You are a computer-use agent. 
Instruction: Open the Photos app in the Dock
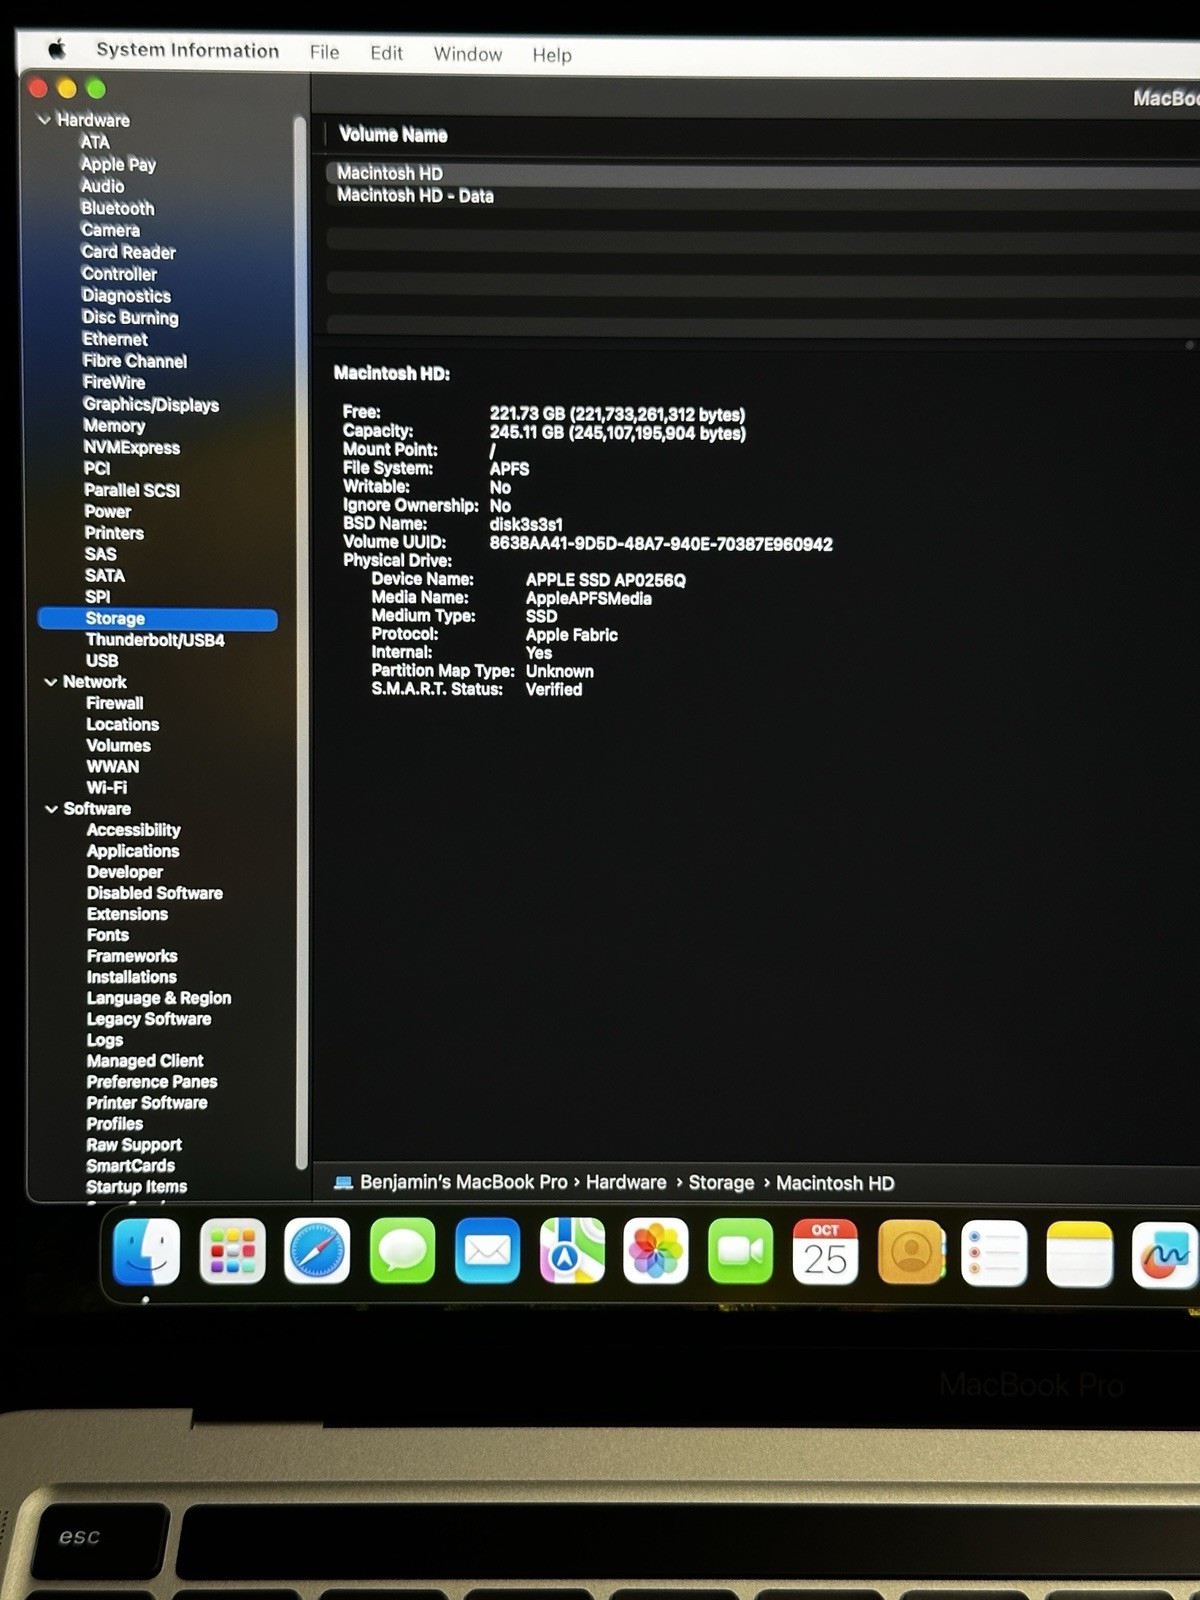click(x=656, y=1251)
